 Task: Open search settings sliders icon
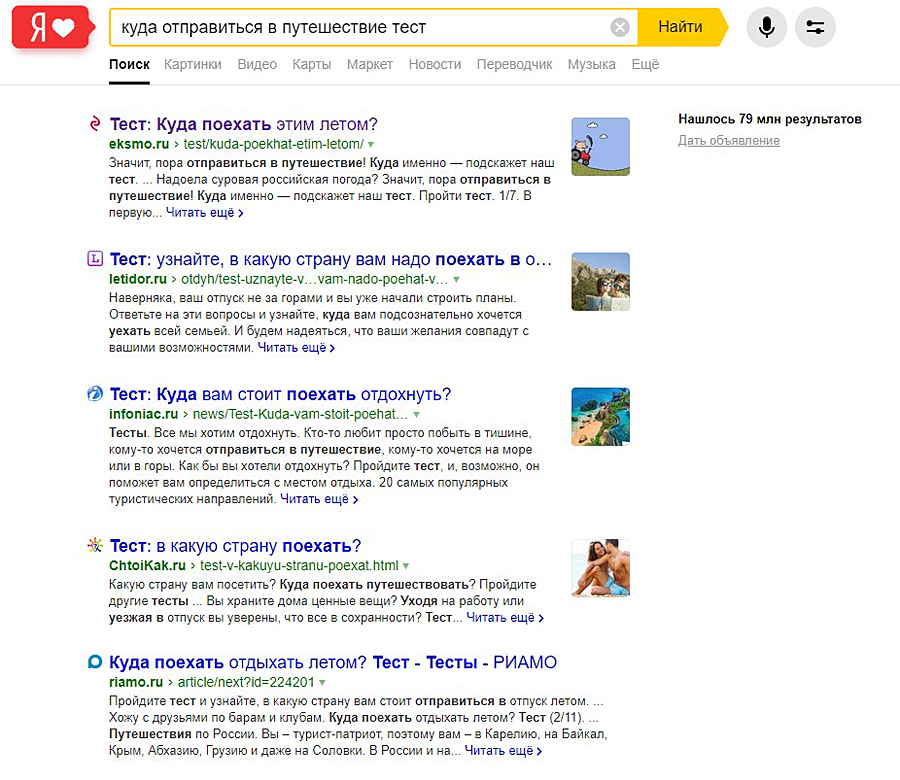pyautogui.click(x=815, y=27)
